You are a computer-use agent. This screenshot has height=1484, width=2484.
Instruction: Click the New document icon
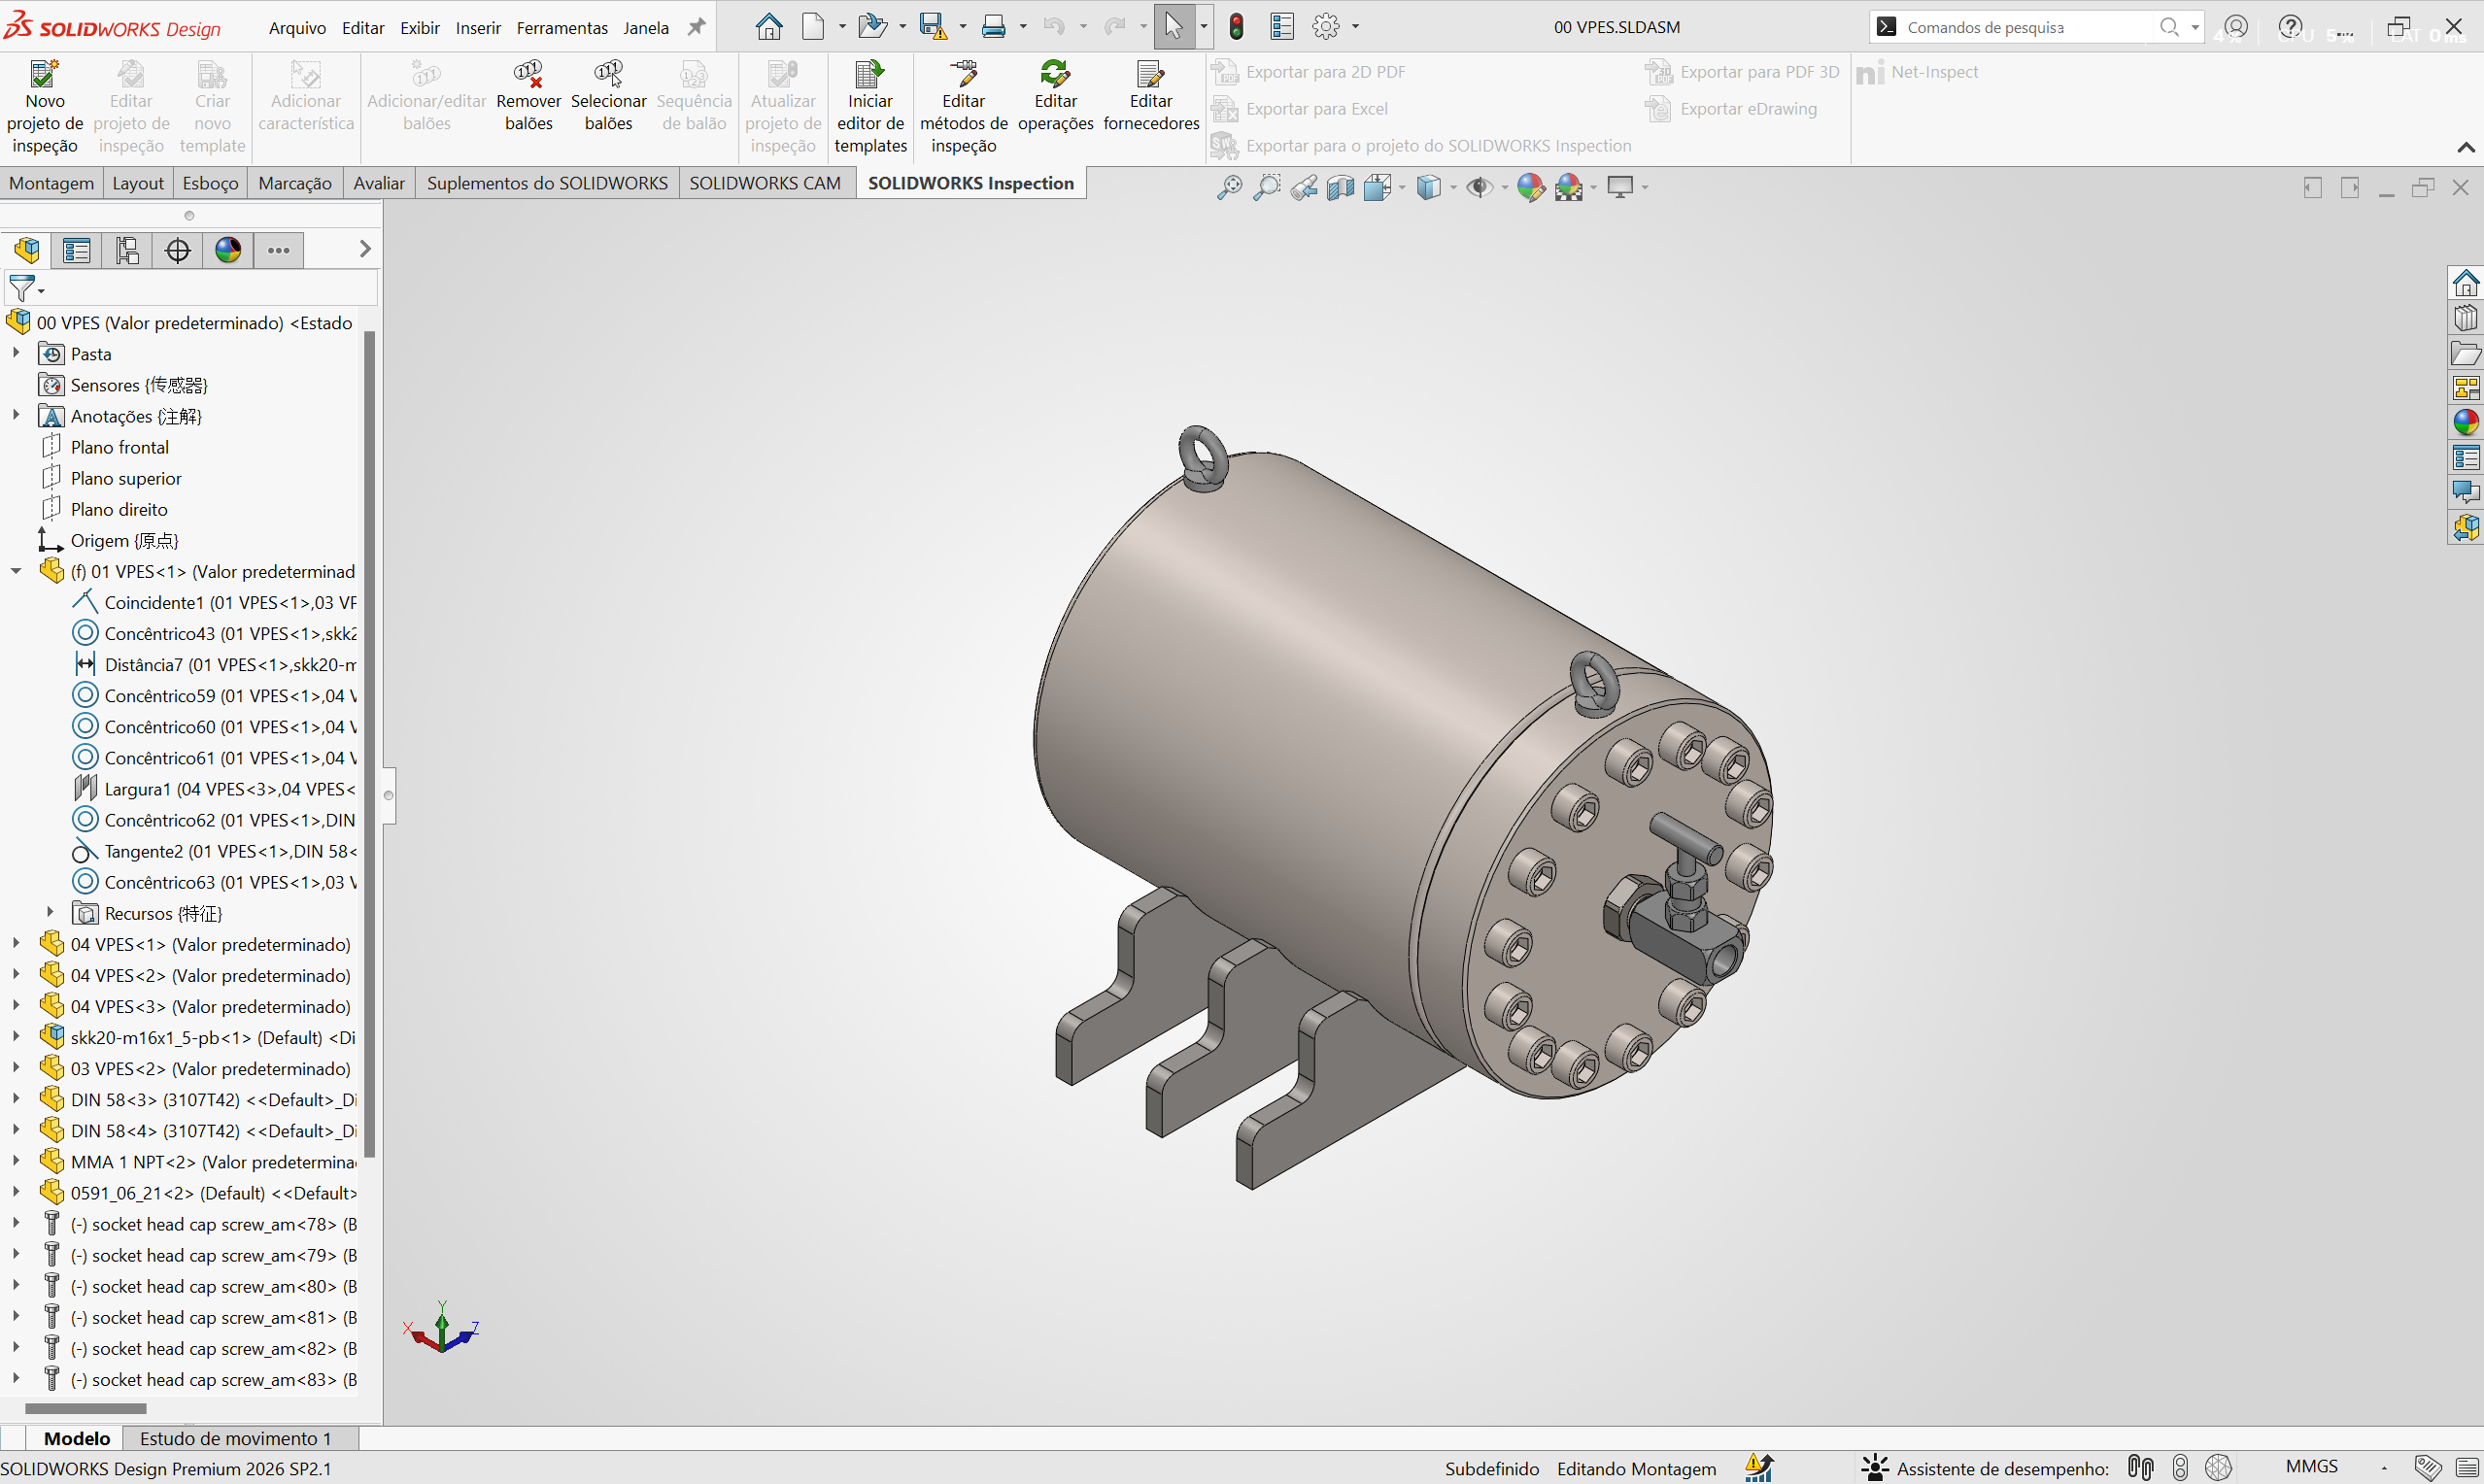pyautogui.click(x=813, y=26)
